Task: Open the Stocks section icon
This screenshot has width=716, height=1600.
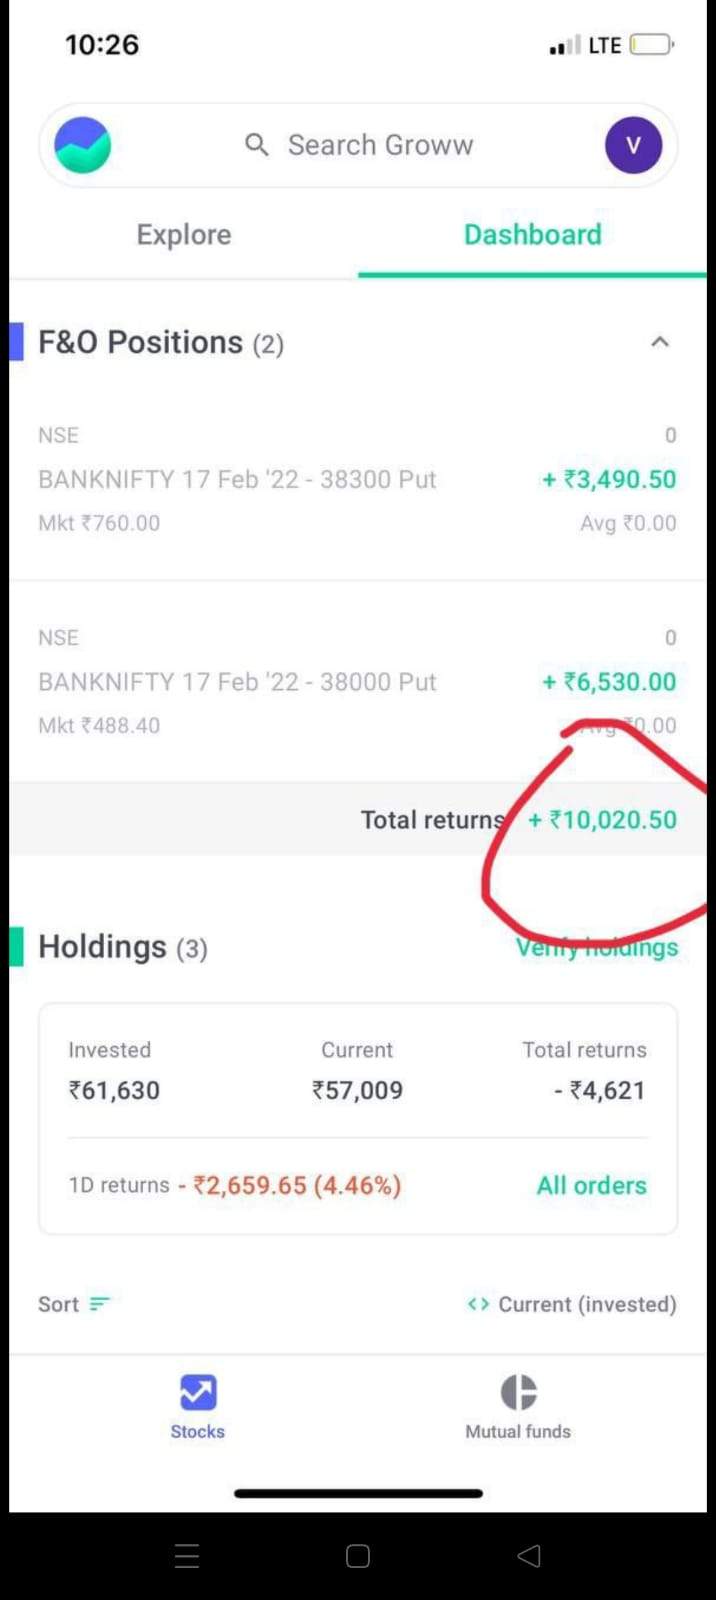Action: click(198, 1392)
